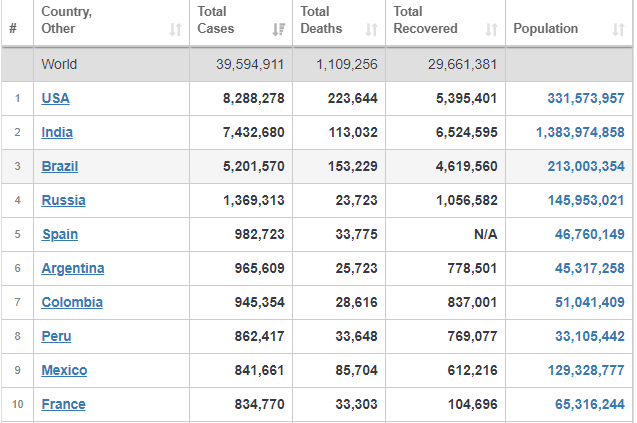Select Argentina total cases 965,609

259,269
